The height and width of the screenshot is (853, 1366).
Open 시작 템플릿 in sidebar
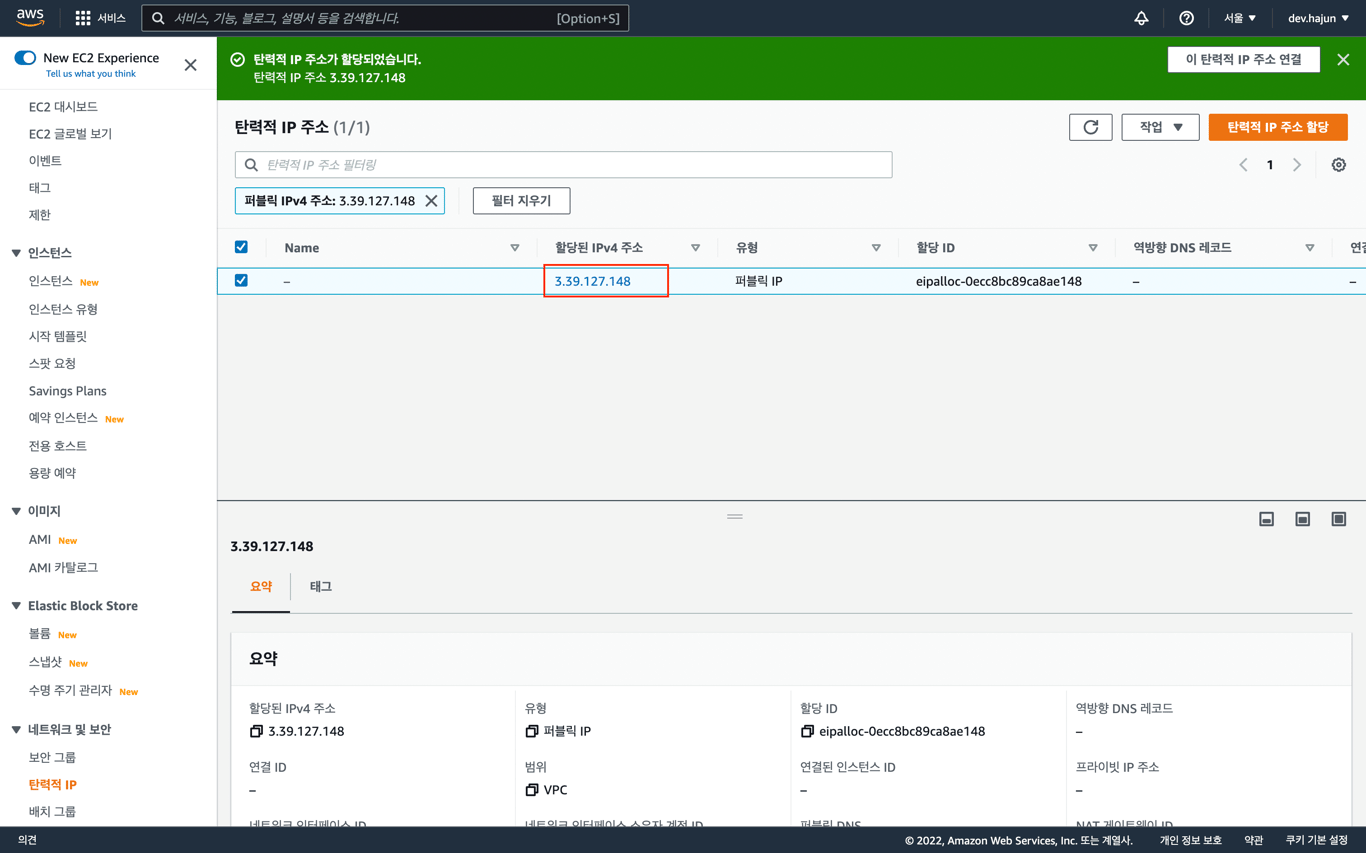pos(58,337)
